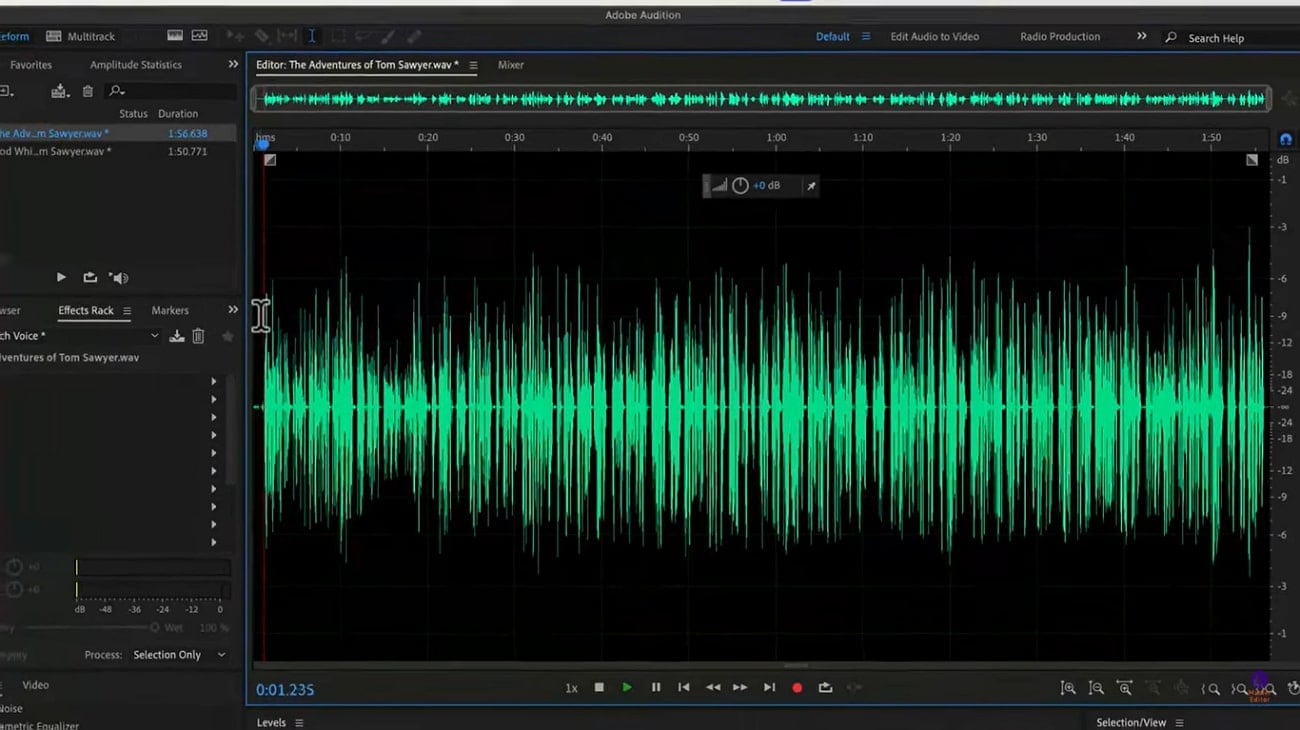Click the Files panel search field
This screenshot has height=730, width=1300.
170,91
